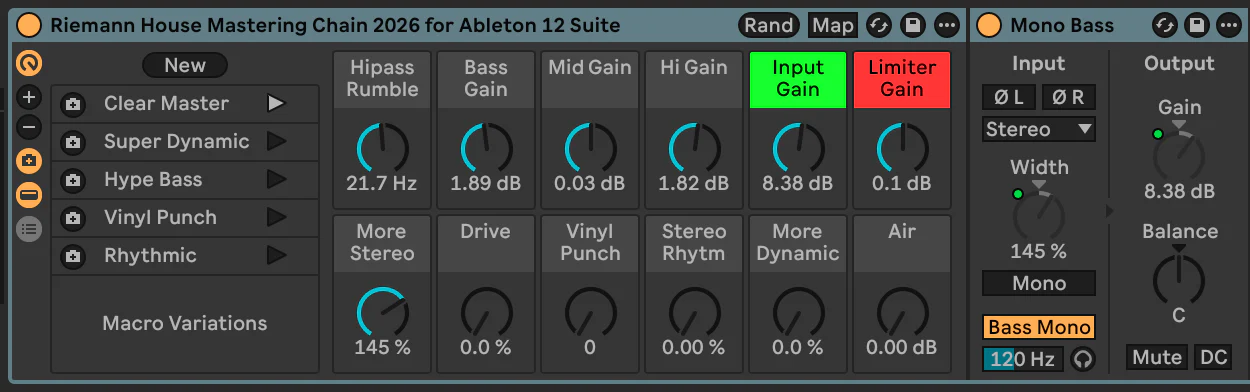
Task: Select the Rhythmic variation name
Action: [150, 255]
